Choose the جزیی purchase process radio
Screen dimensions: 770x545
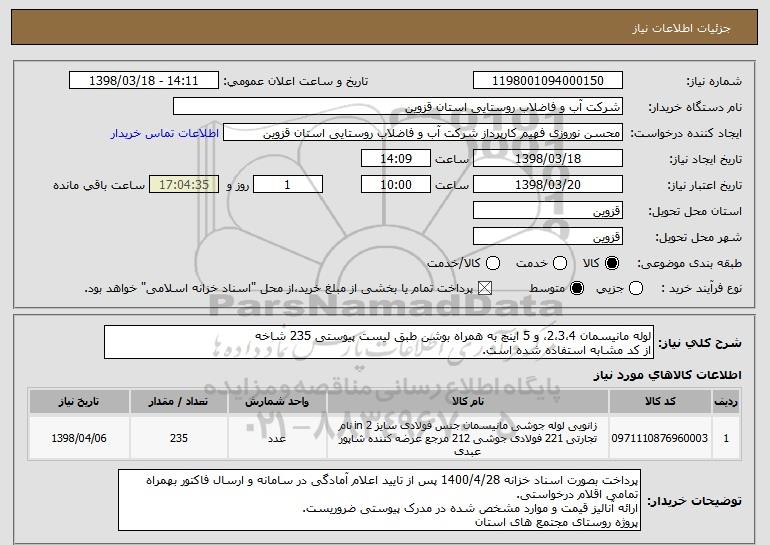pyautogui.click(x=636, y=288)
